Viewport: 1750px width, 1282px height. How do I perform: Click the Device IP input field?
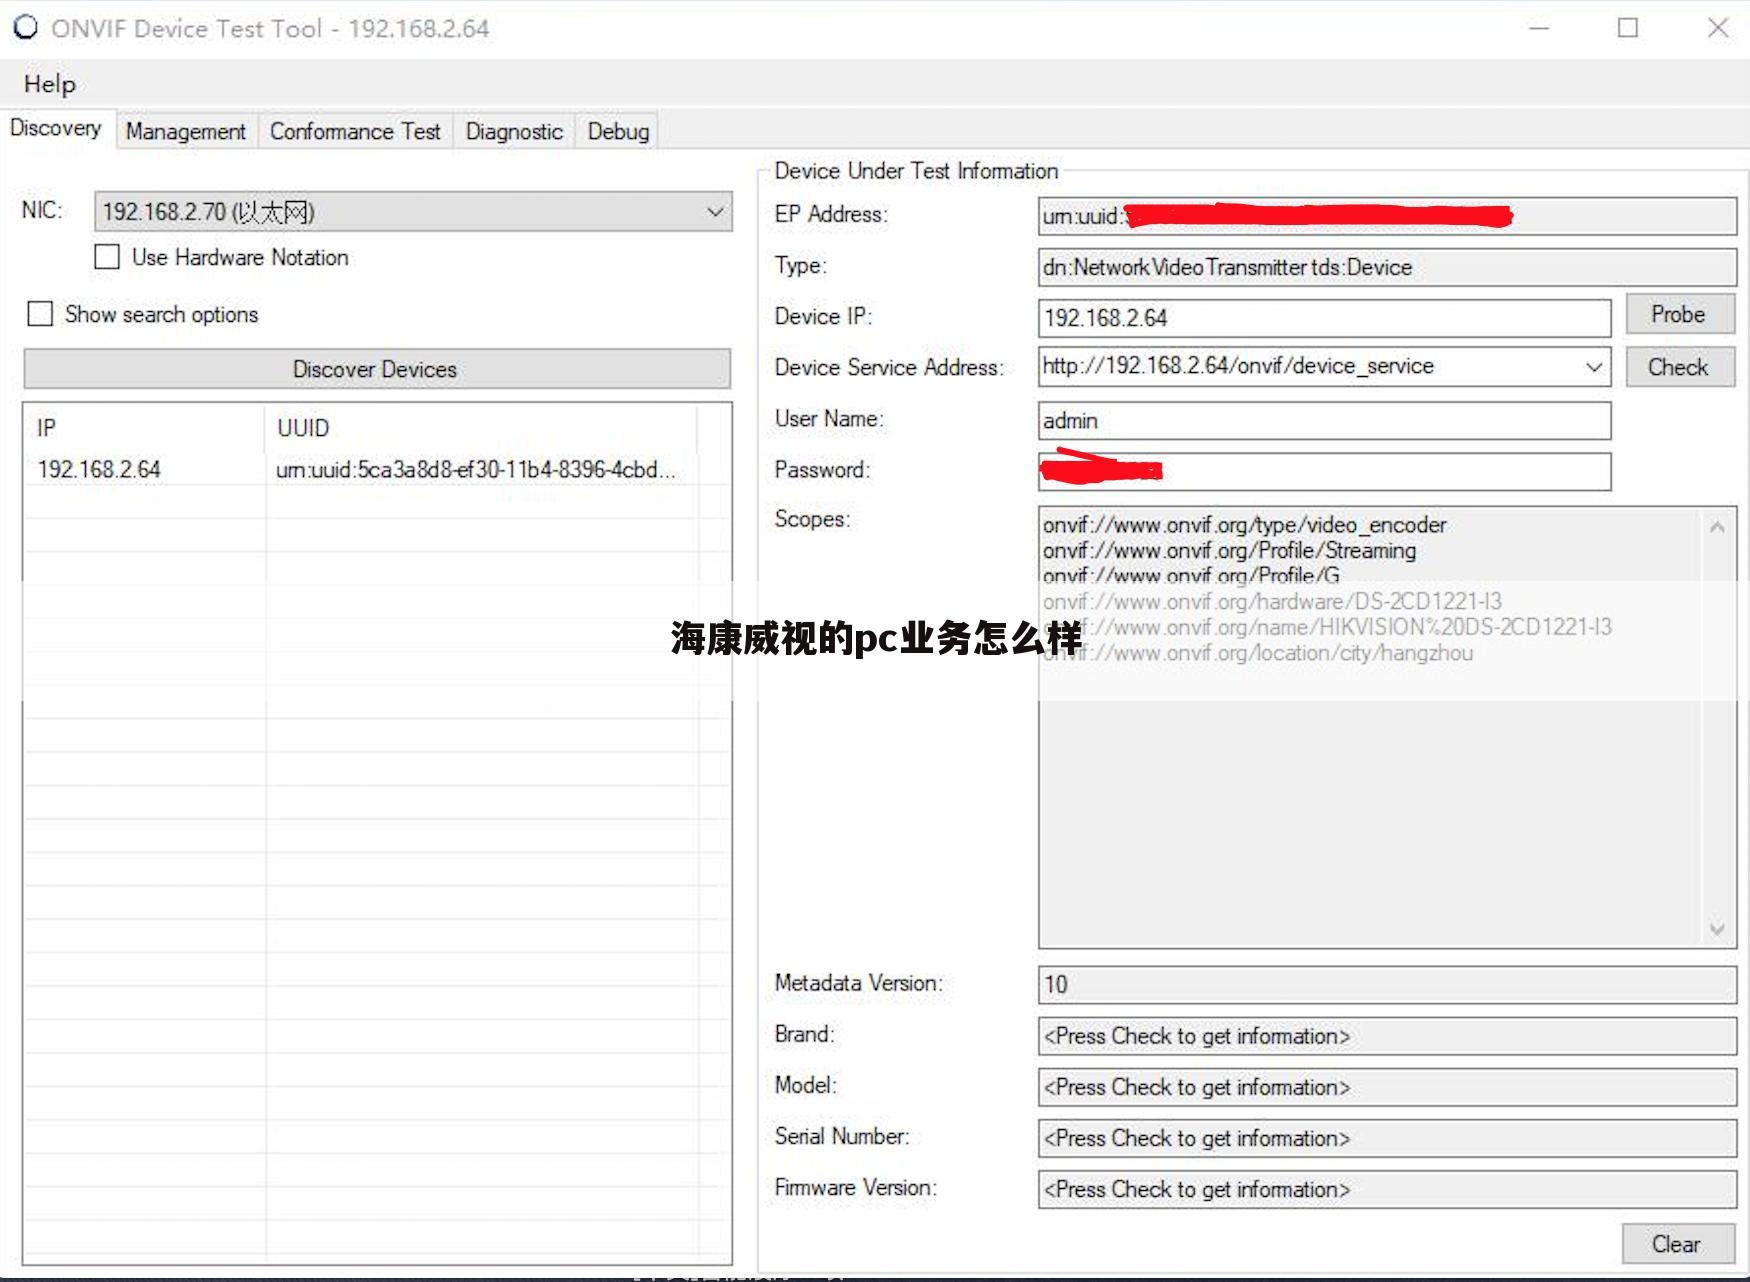pyautogui.click(x=1324, y=318)
